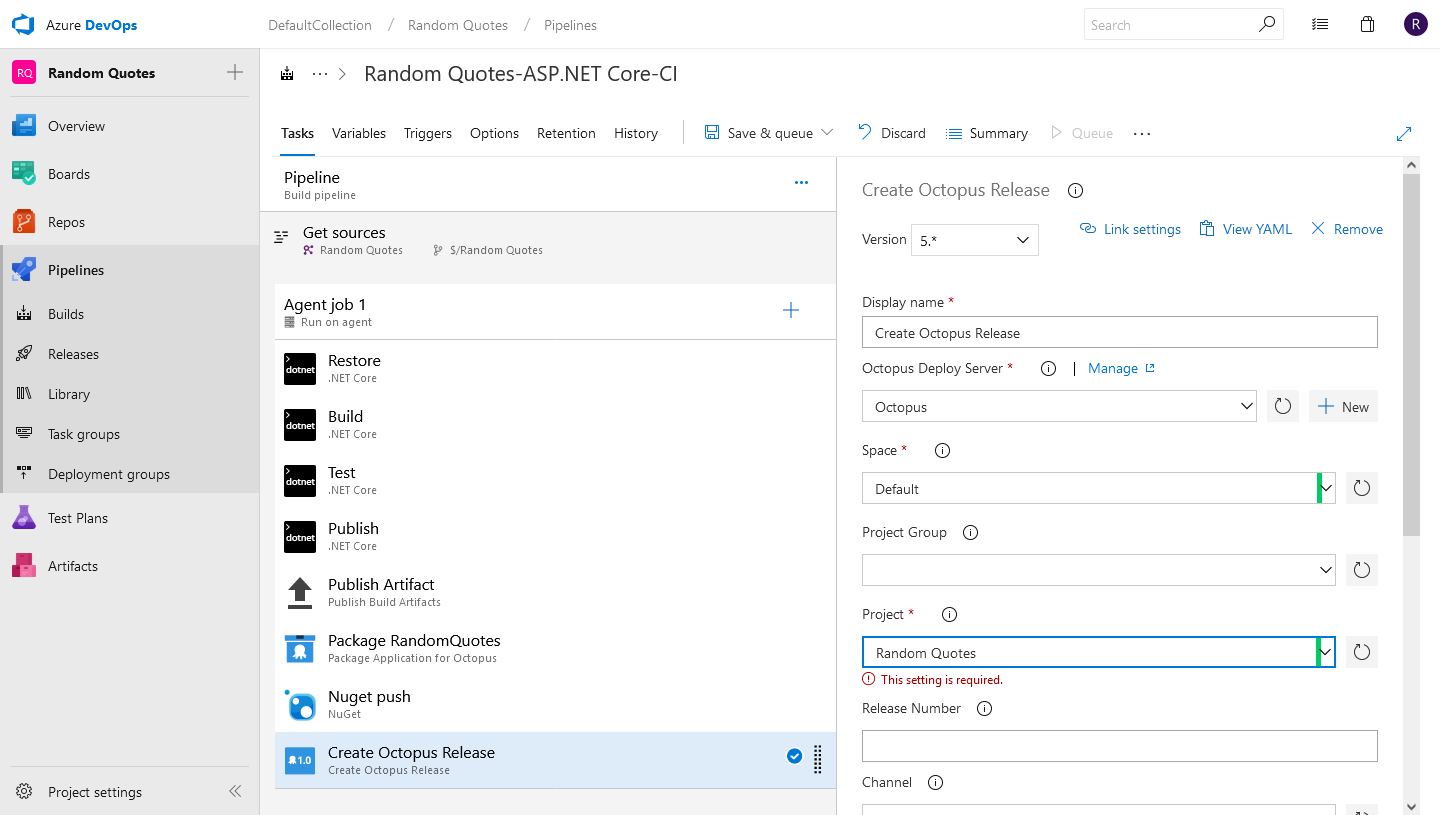The image size is (1440, 815).
Task: Focus the Release Number input field
Action: tap(1119, 746)
